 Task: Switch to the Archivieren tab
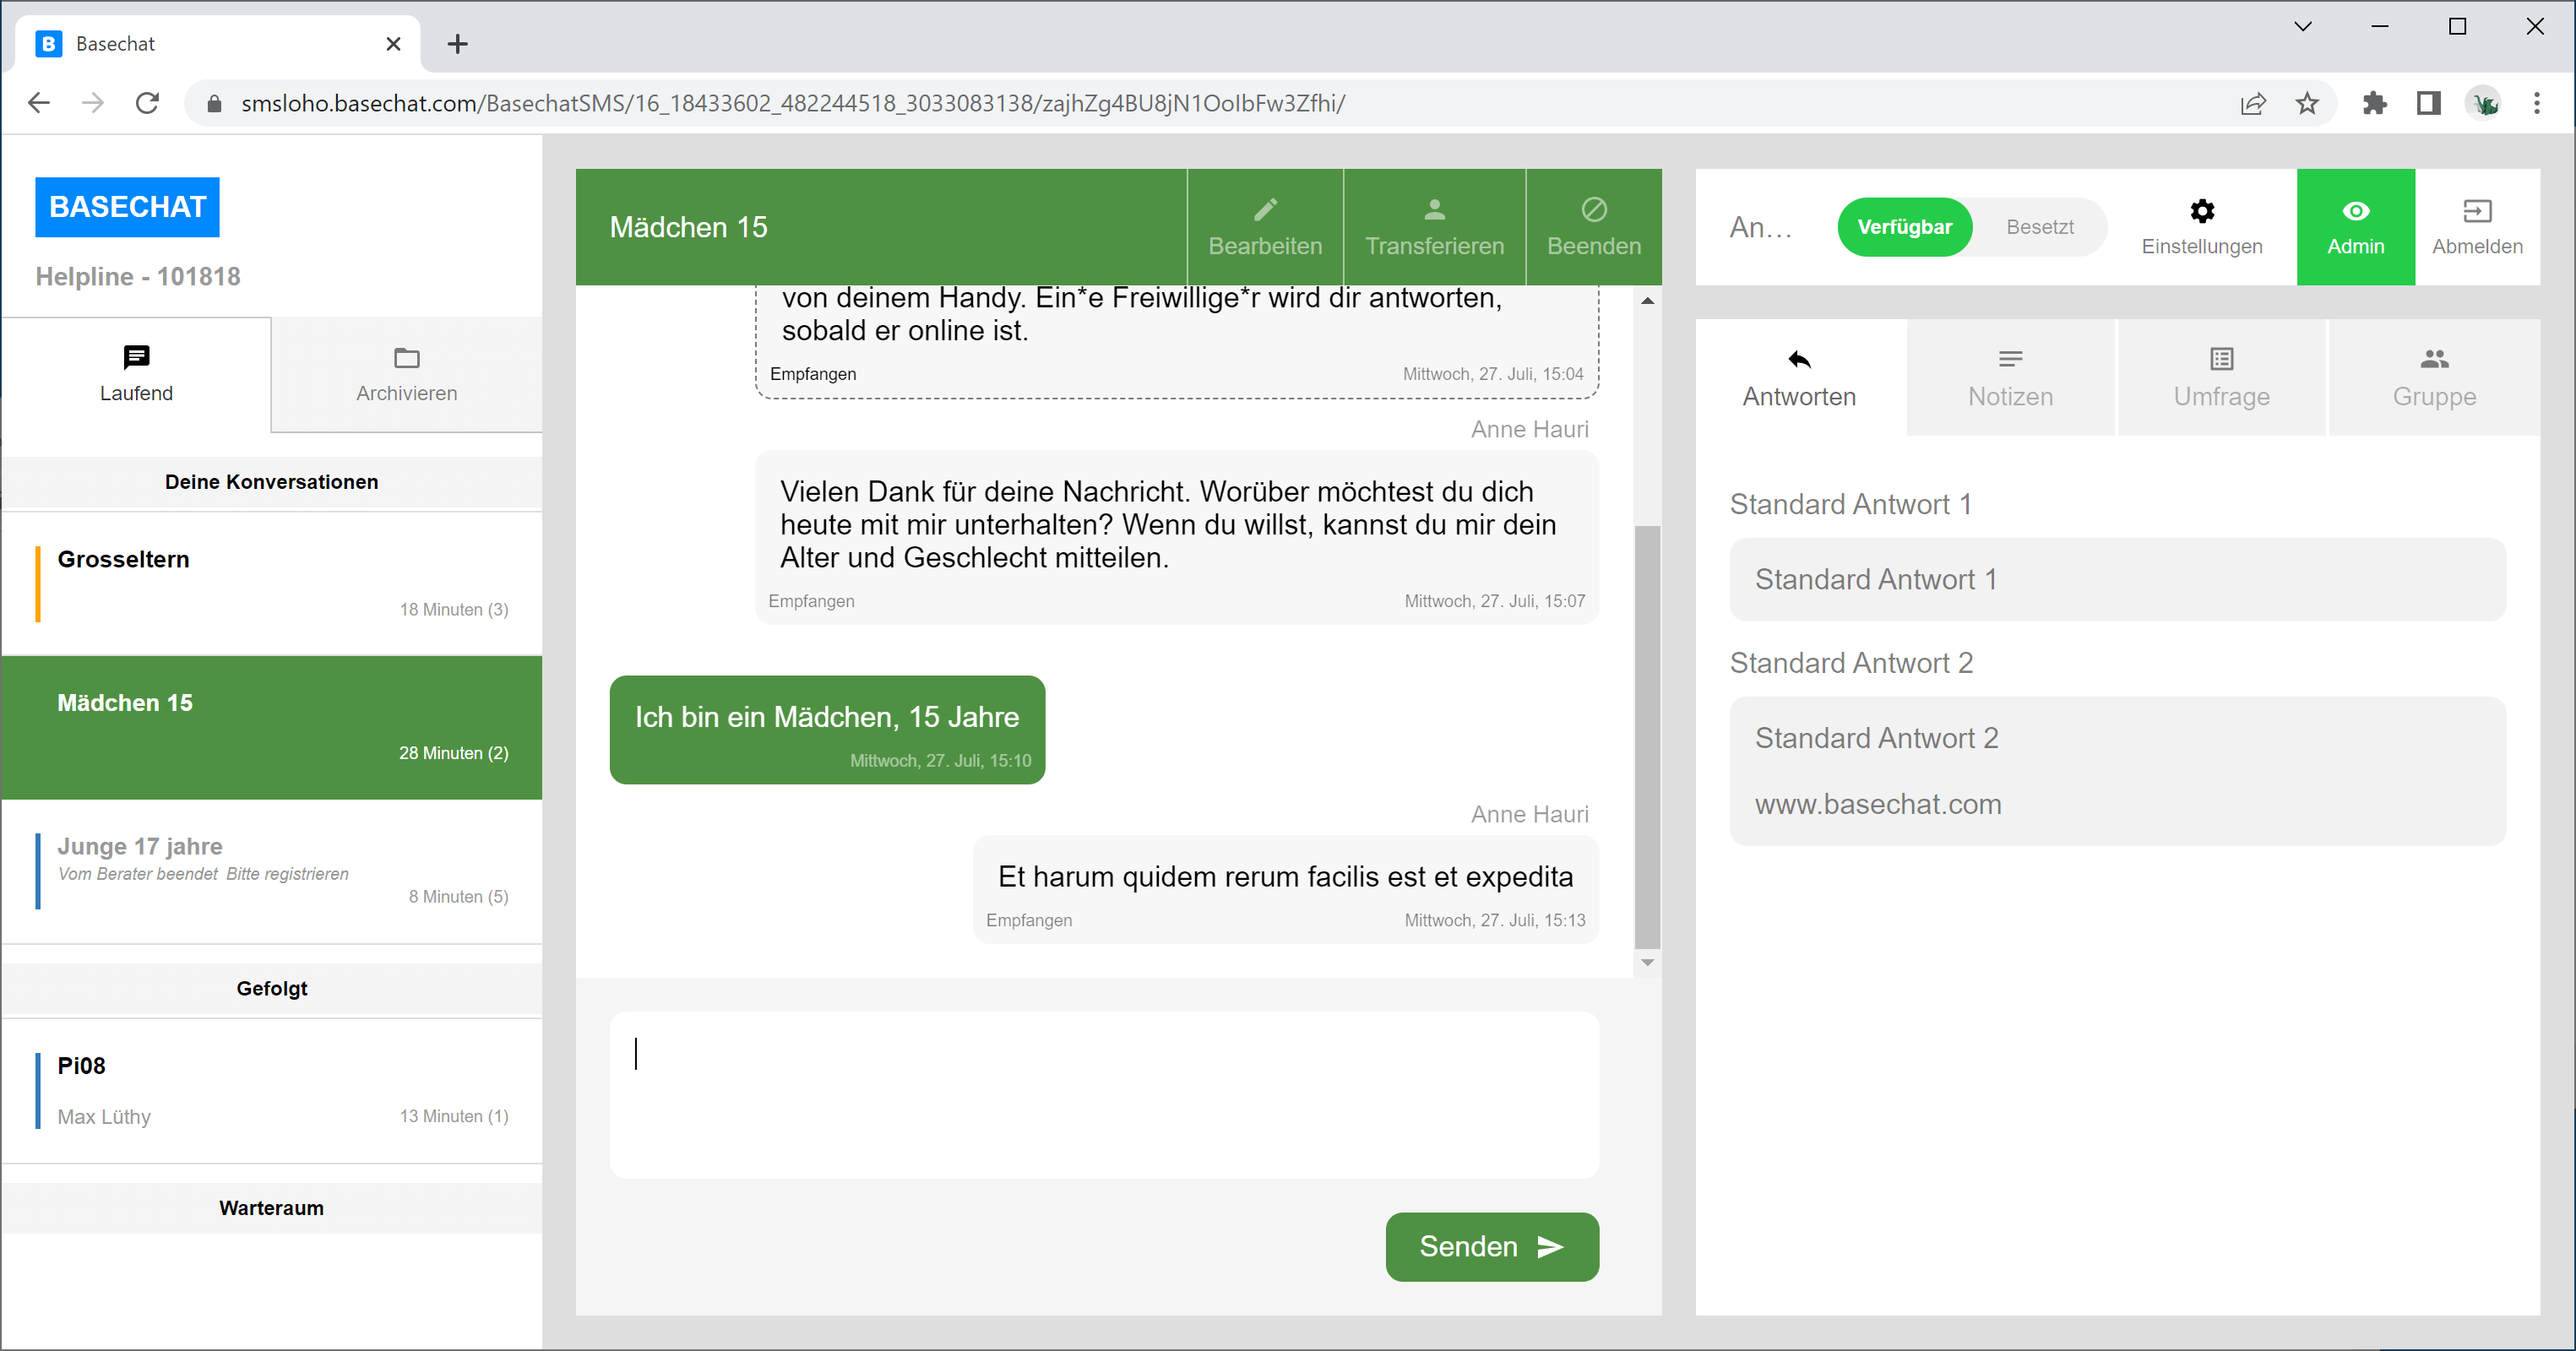[x=406, y=375]
